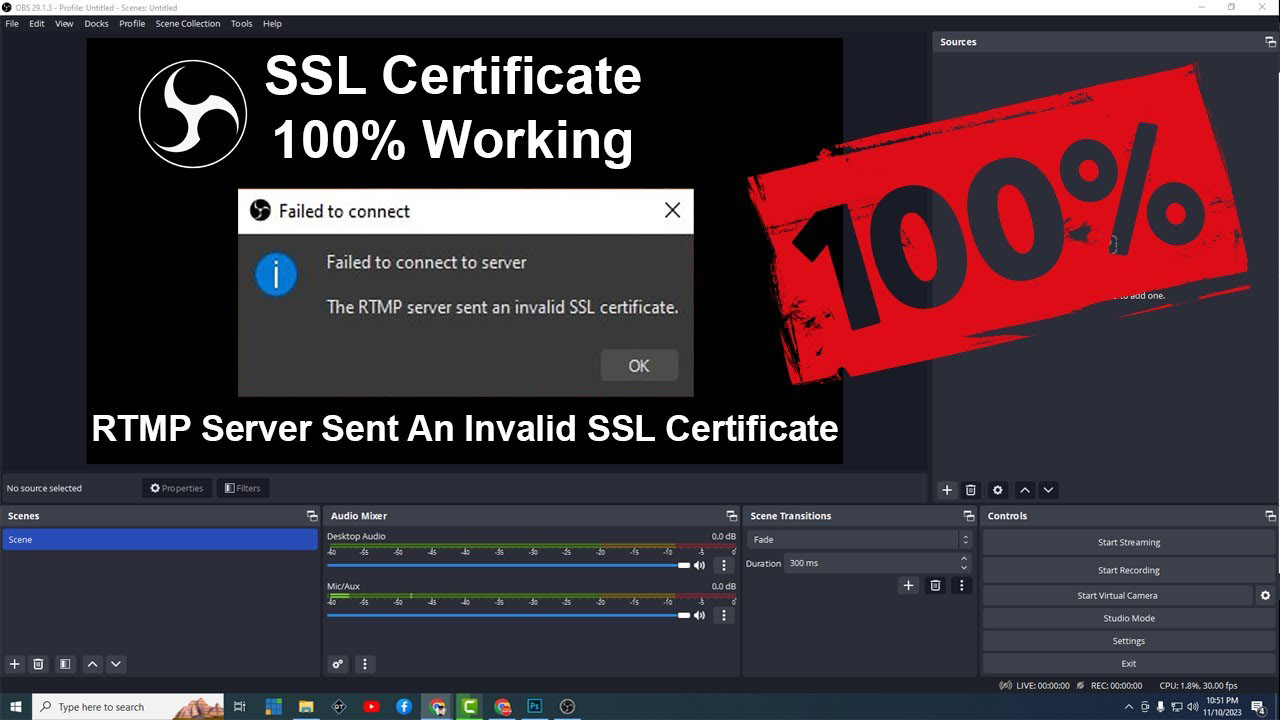Viewport: 1280px width, 720px height.
Task: Open Facebook shortcut on the taskbar
Action: (404, 707)
